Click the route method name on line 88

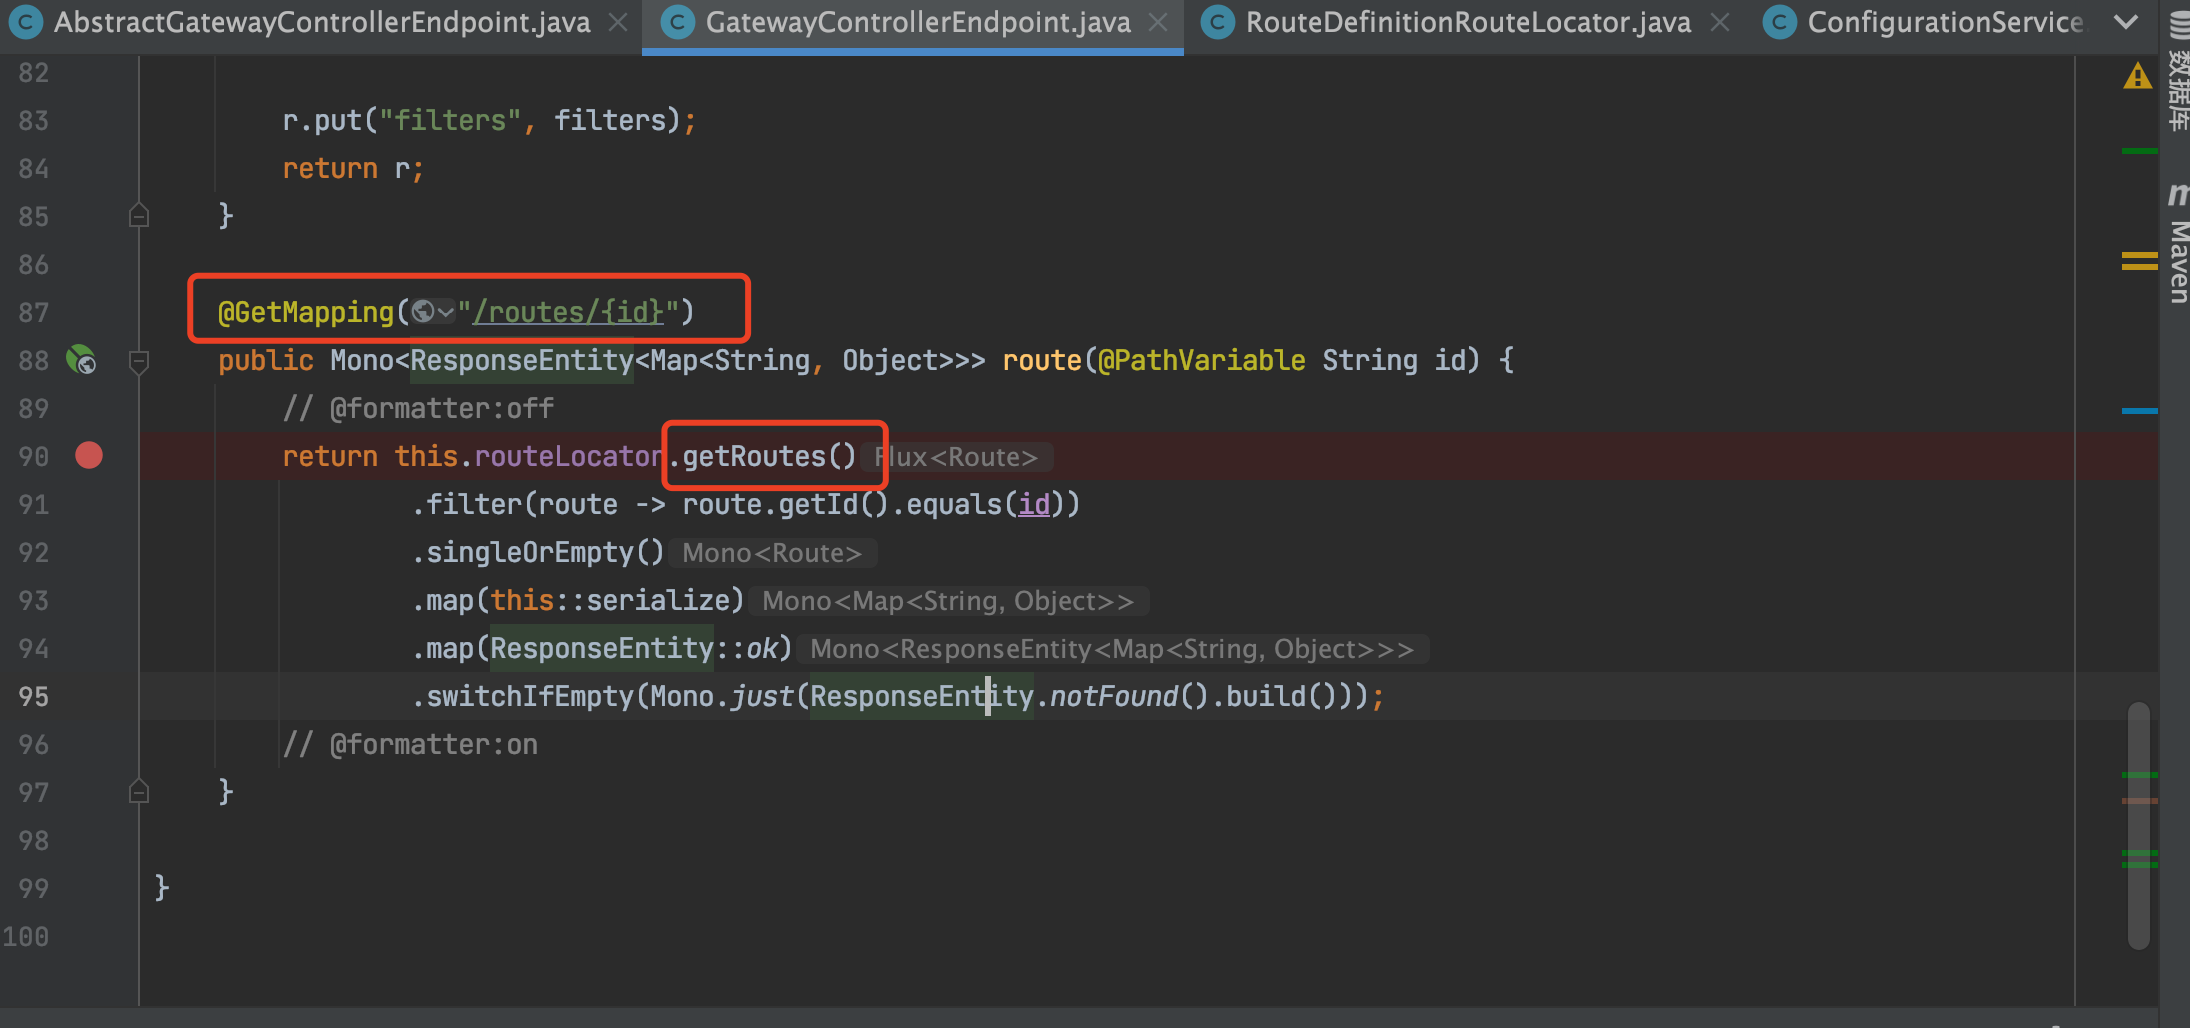pos(1042,360)
